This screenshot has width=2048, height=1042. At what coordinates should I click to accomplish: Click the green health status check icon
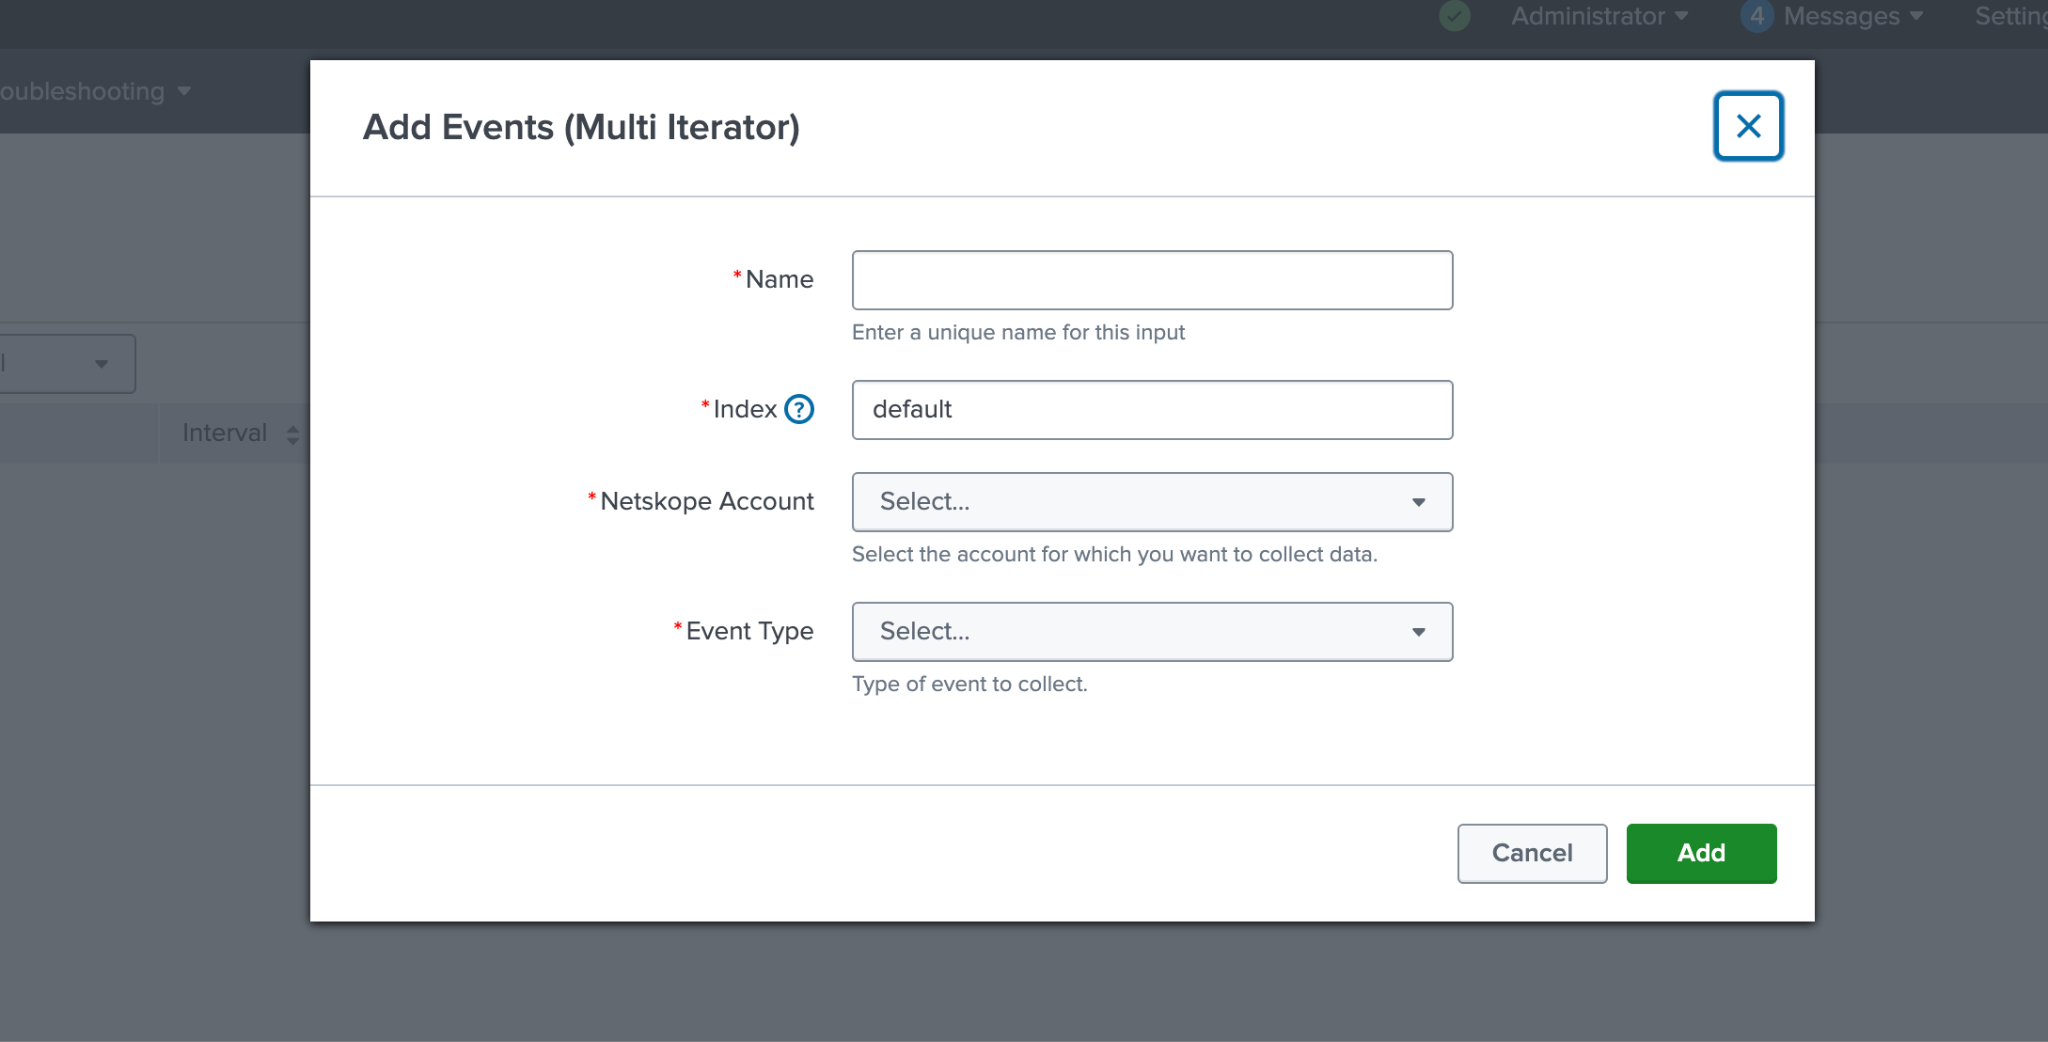point(1454,16)
